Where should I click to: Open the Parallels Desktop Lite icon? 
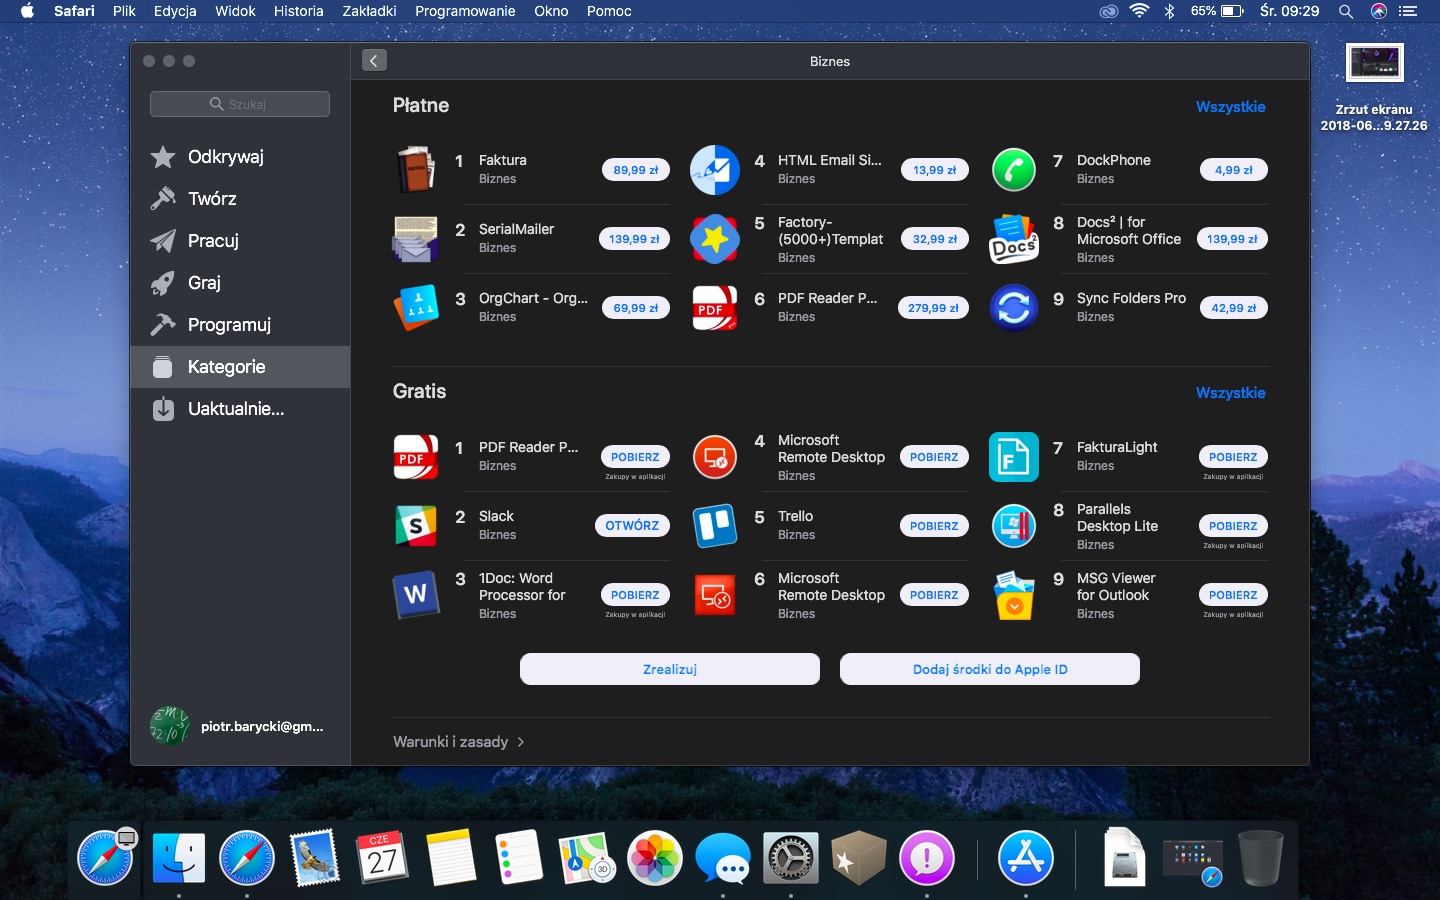point(1014,526)
